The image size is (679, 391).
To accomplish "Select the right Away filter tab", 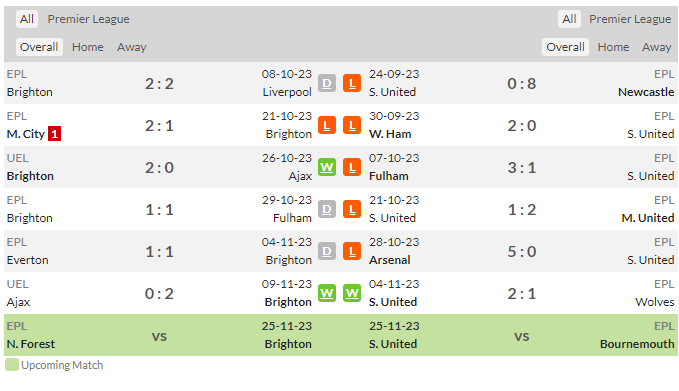I will [x=656, y=47].
